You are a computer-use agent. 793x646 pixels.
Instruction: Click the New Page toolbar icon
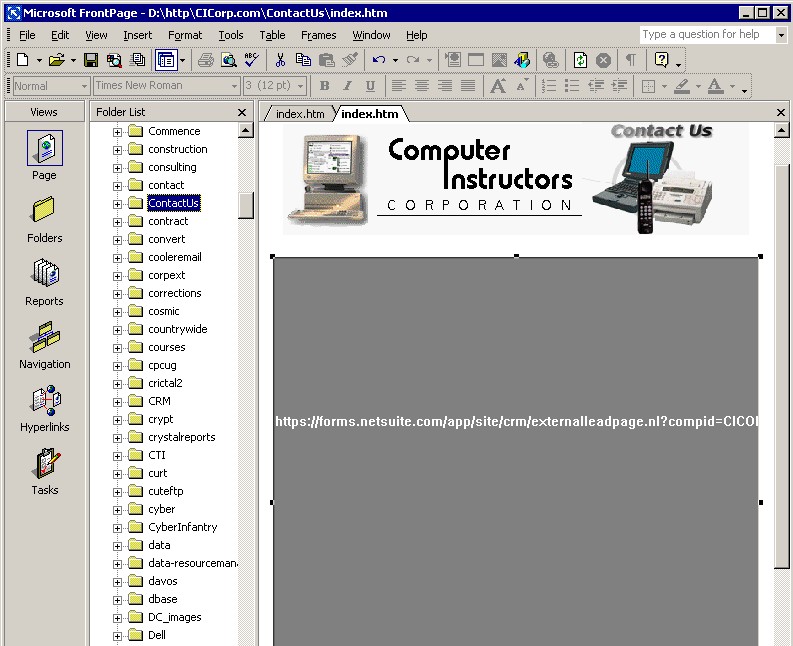pos(22,60)
